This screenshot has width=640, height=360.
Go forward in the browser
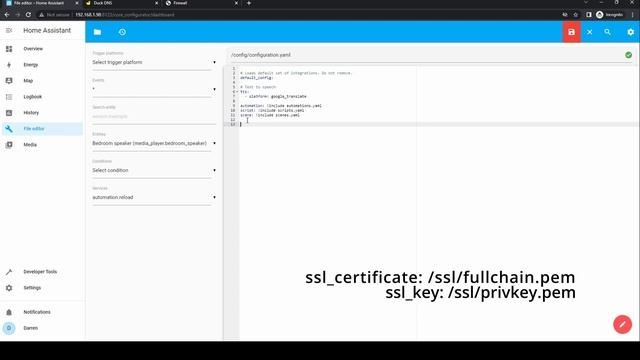[x=18, y=15]
